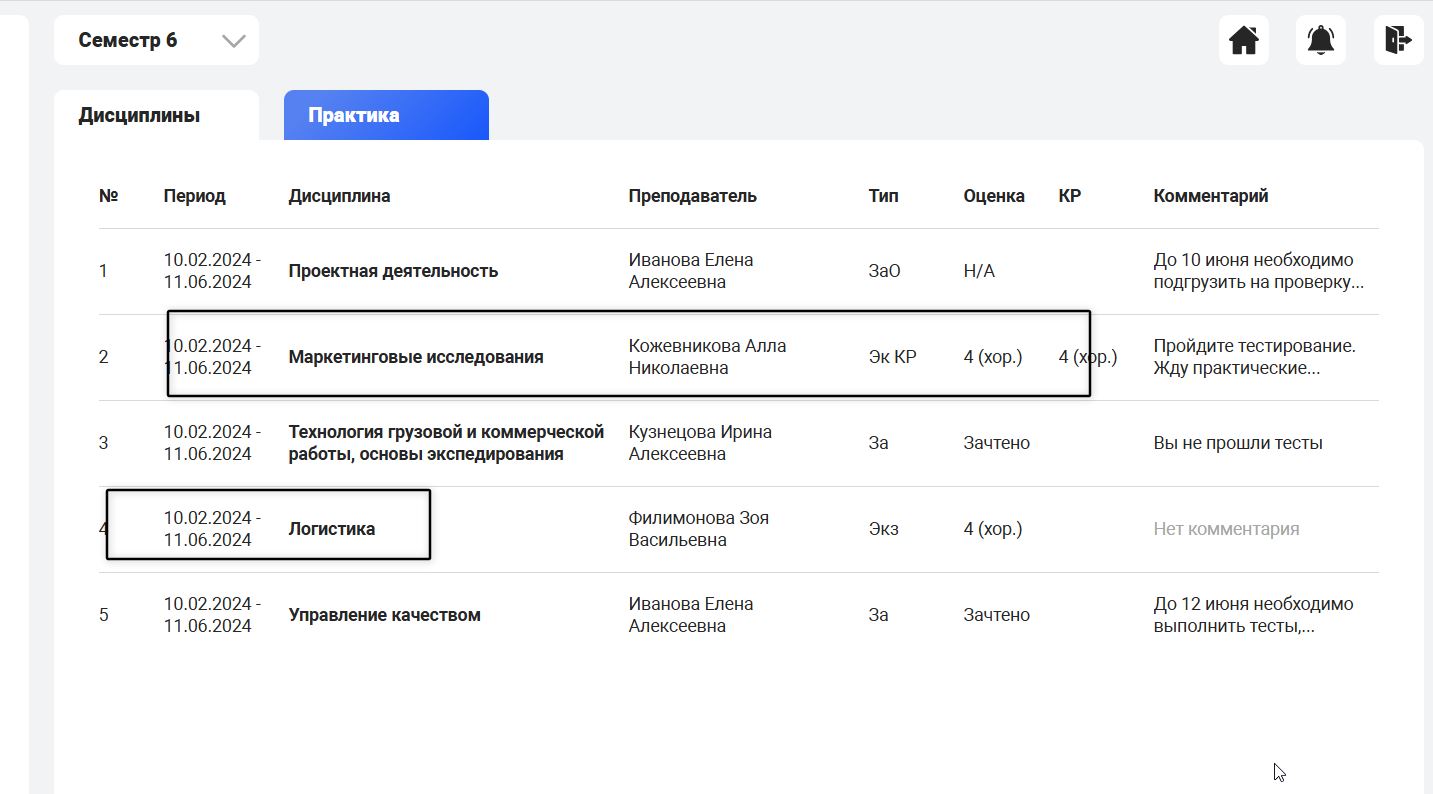Expand the Семестр 6 dropdown

(156, 41)
